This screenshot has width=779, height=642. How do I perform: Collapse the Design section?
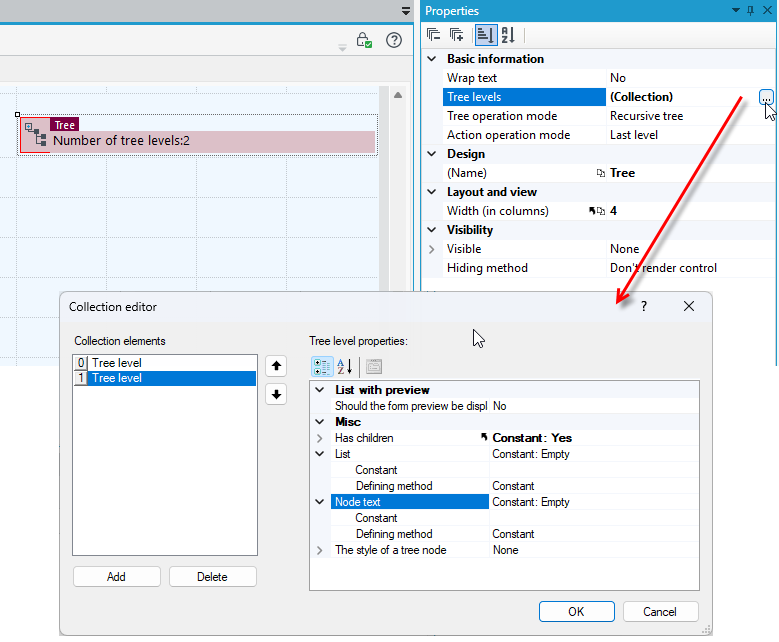tap(432, 154)
